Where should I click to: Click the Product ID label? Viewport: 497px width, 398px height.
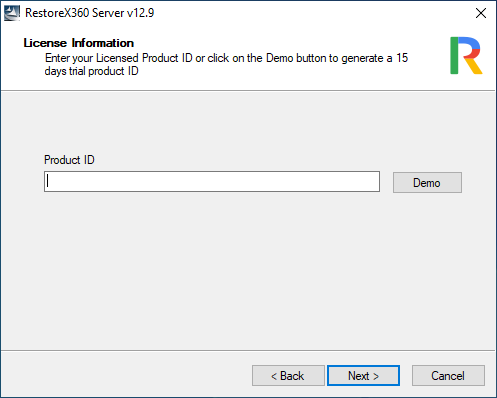coord(69,160)
